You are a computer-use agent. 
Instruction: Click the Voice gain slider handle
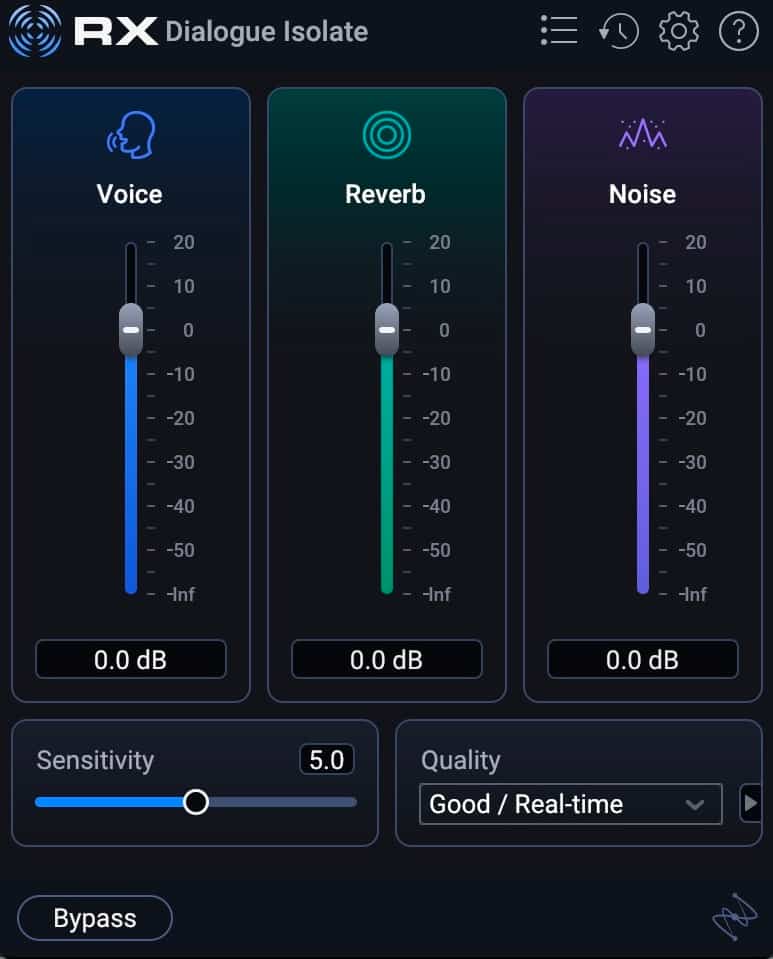click(131, 330)
